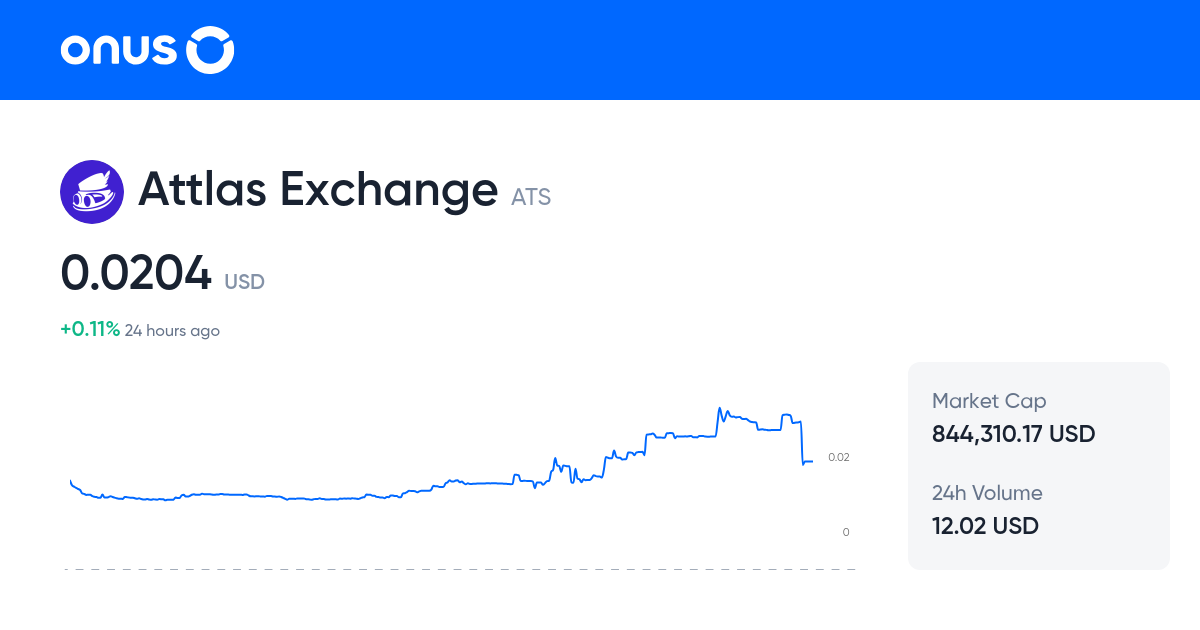
Task: Select the blue header banner bar
Action: 600,50
